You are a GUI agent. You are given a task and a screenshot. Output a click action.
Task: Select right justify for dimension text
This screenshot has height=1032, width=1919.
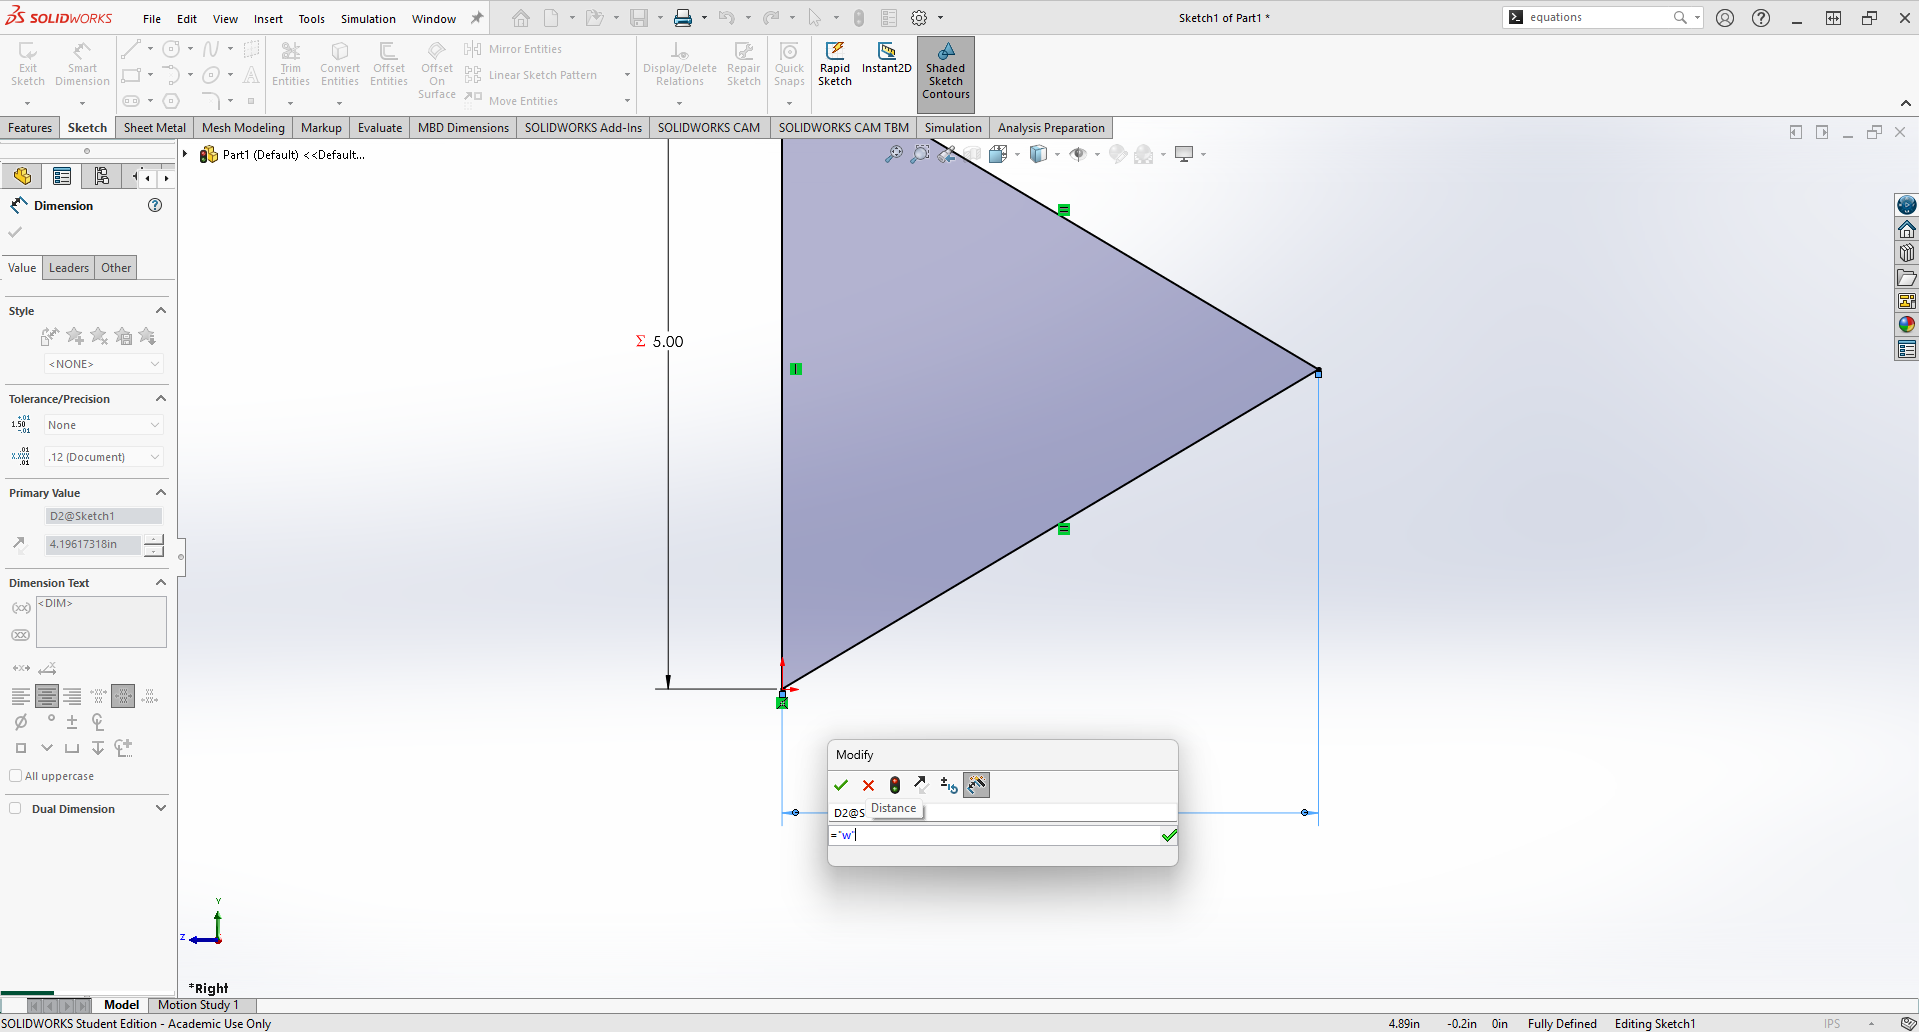[72, 696]
